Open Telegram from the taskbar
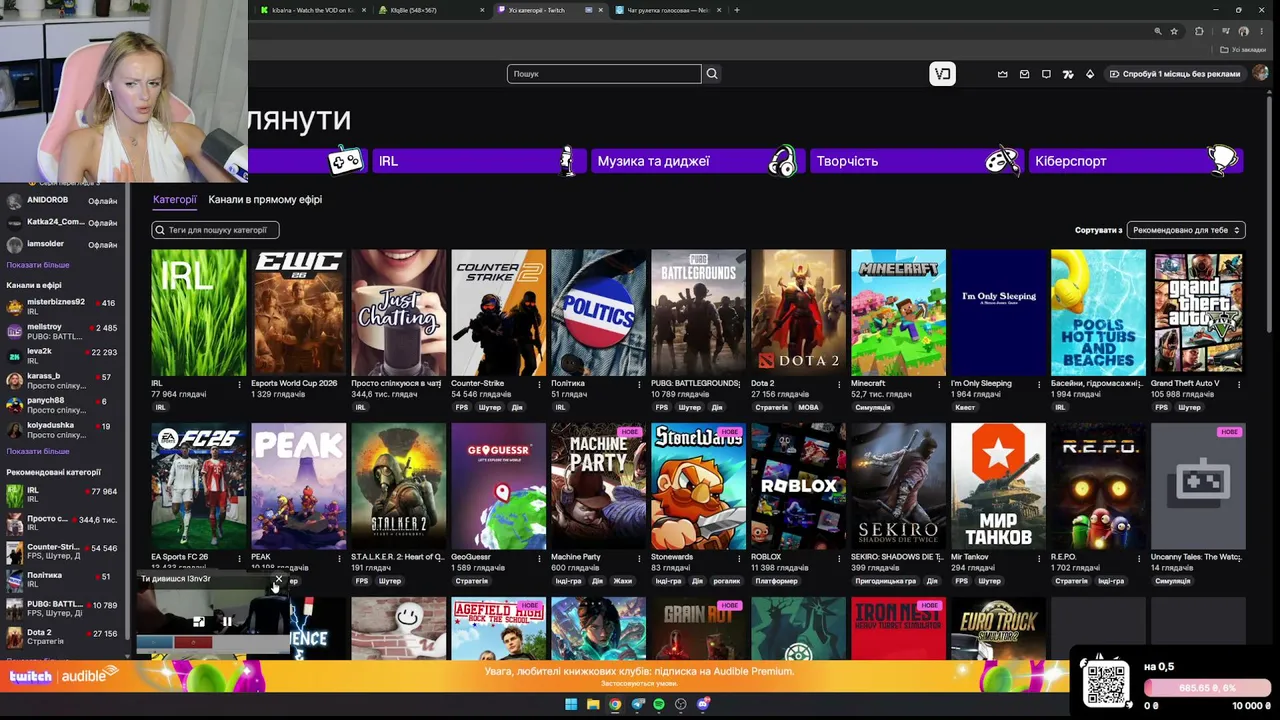The height and width of the screenshot is (720, 1280). (x=637, y=705)
